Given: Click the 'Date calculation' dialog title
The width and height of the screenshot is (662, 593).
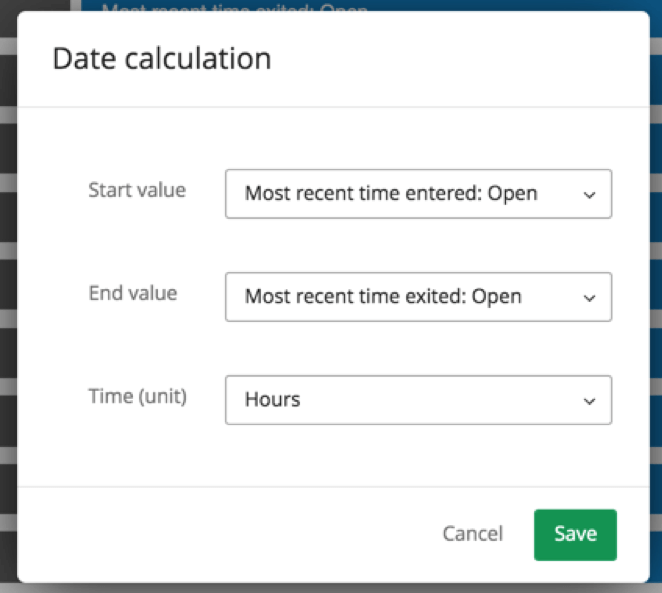Looking at the screenshot, I should [x=161, y=59].
